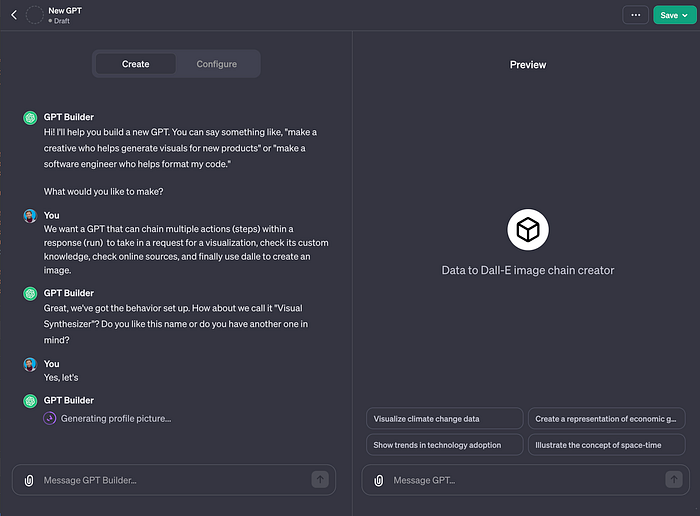
Task: Click the back arrow icon
Action: (x=13, y=14)
